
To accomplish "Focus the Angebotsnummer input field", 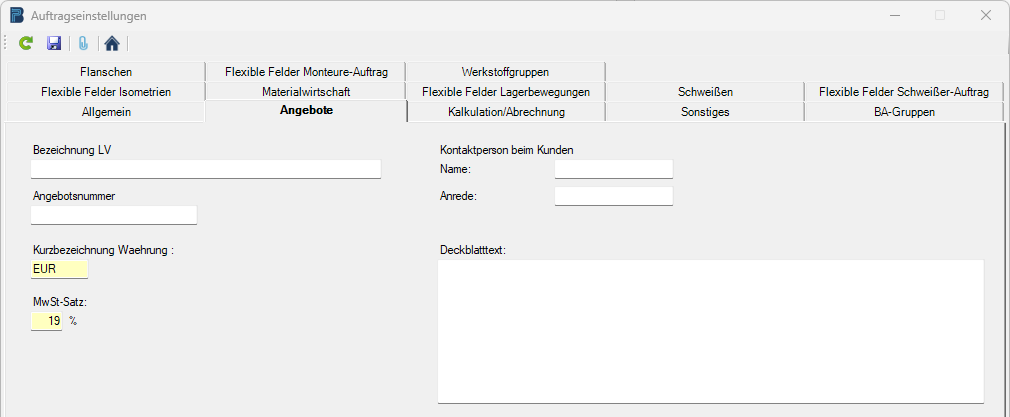I will (x=114, y=215).
